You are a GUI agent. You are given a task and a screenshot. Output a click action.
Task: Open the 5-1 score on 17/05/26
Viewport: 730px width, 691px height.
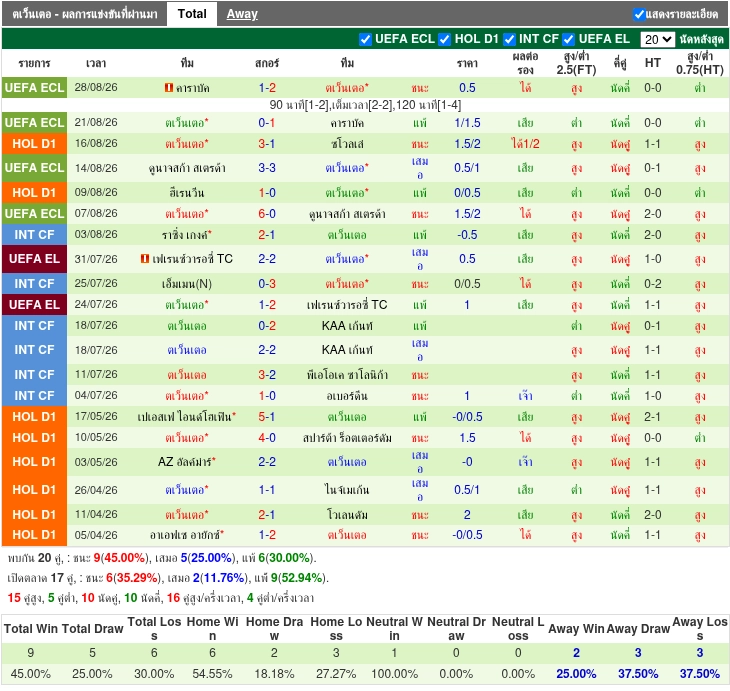267,417
